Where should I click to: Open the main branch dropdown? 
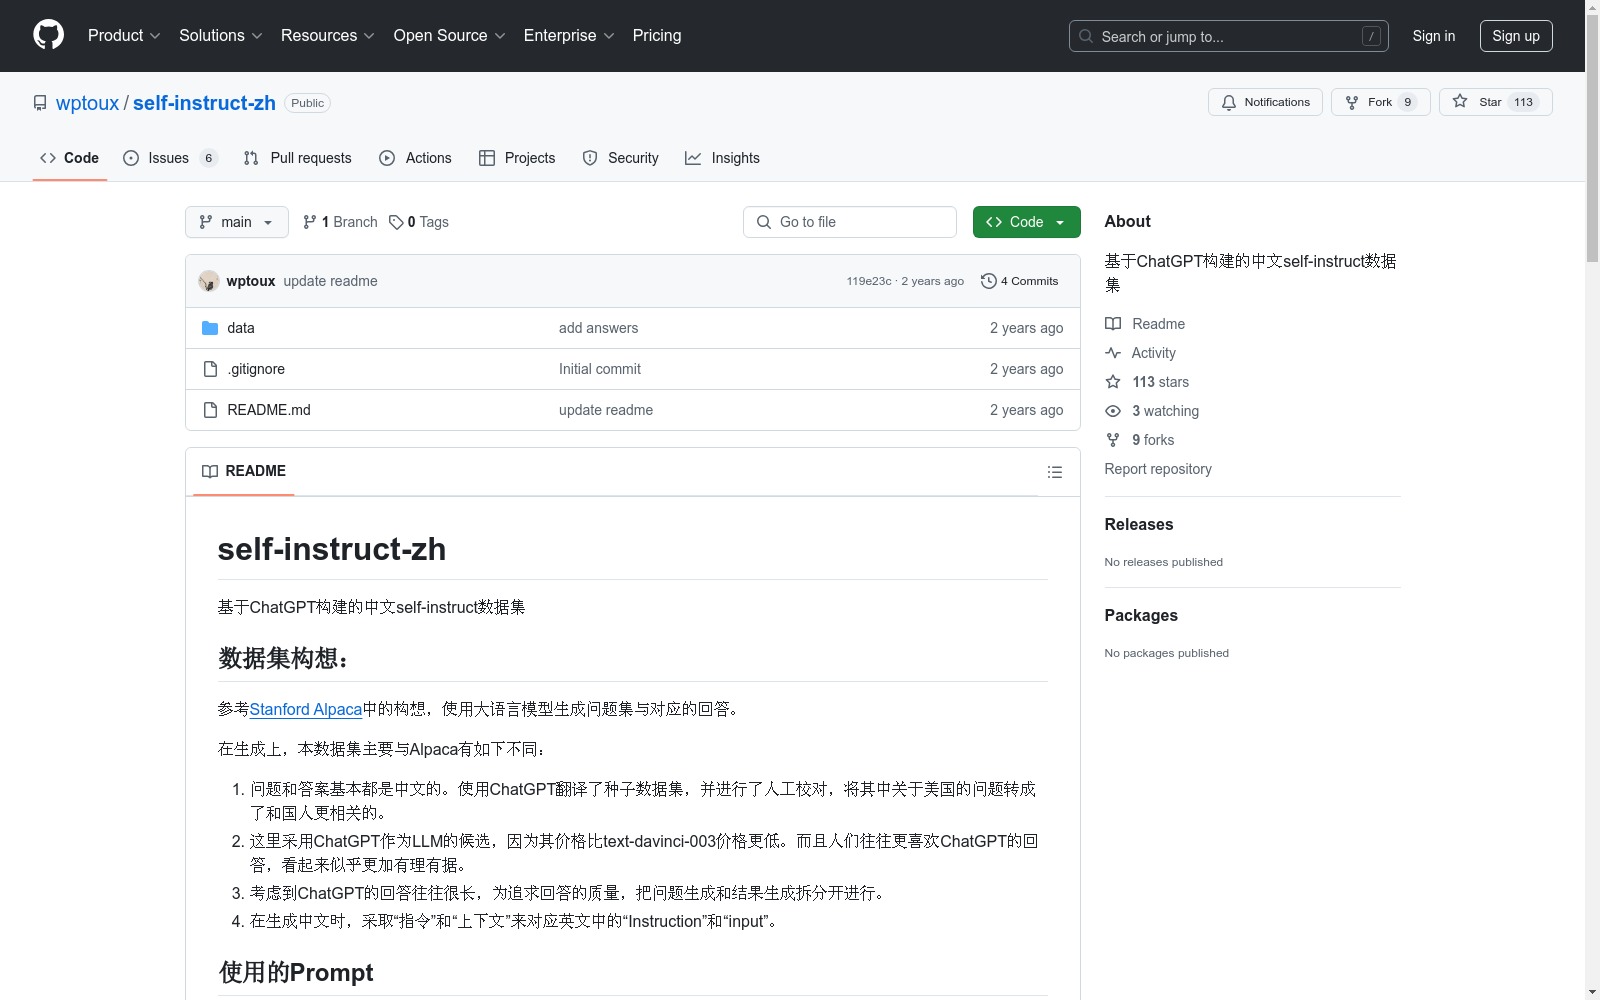point(237,222)
